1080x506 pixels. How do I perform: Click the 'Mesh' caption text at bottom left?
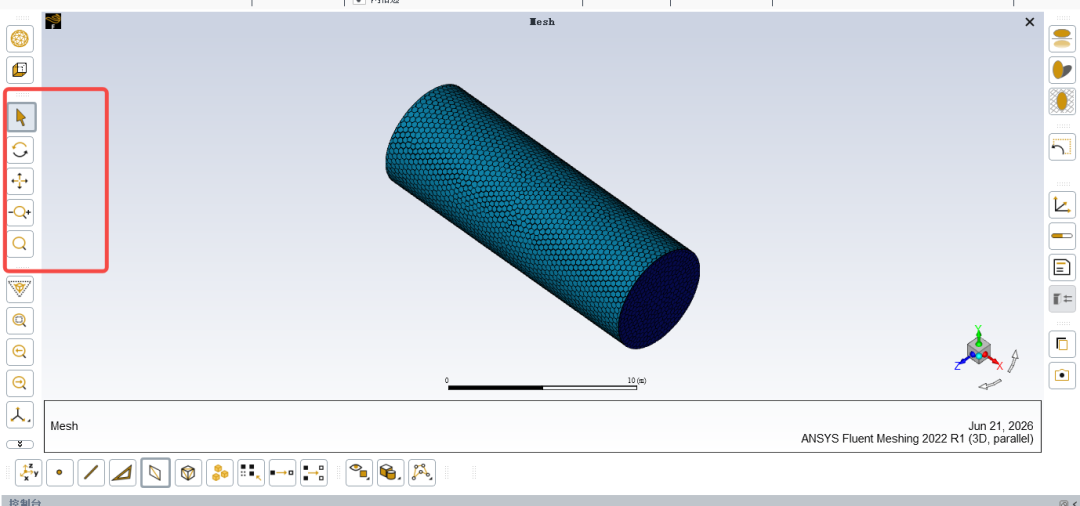coord(64,426)
